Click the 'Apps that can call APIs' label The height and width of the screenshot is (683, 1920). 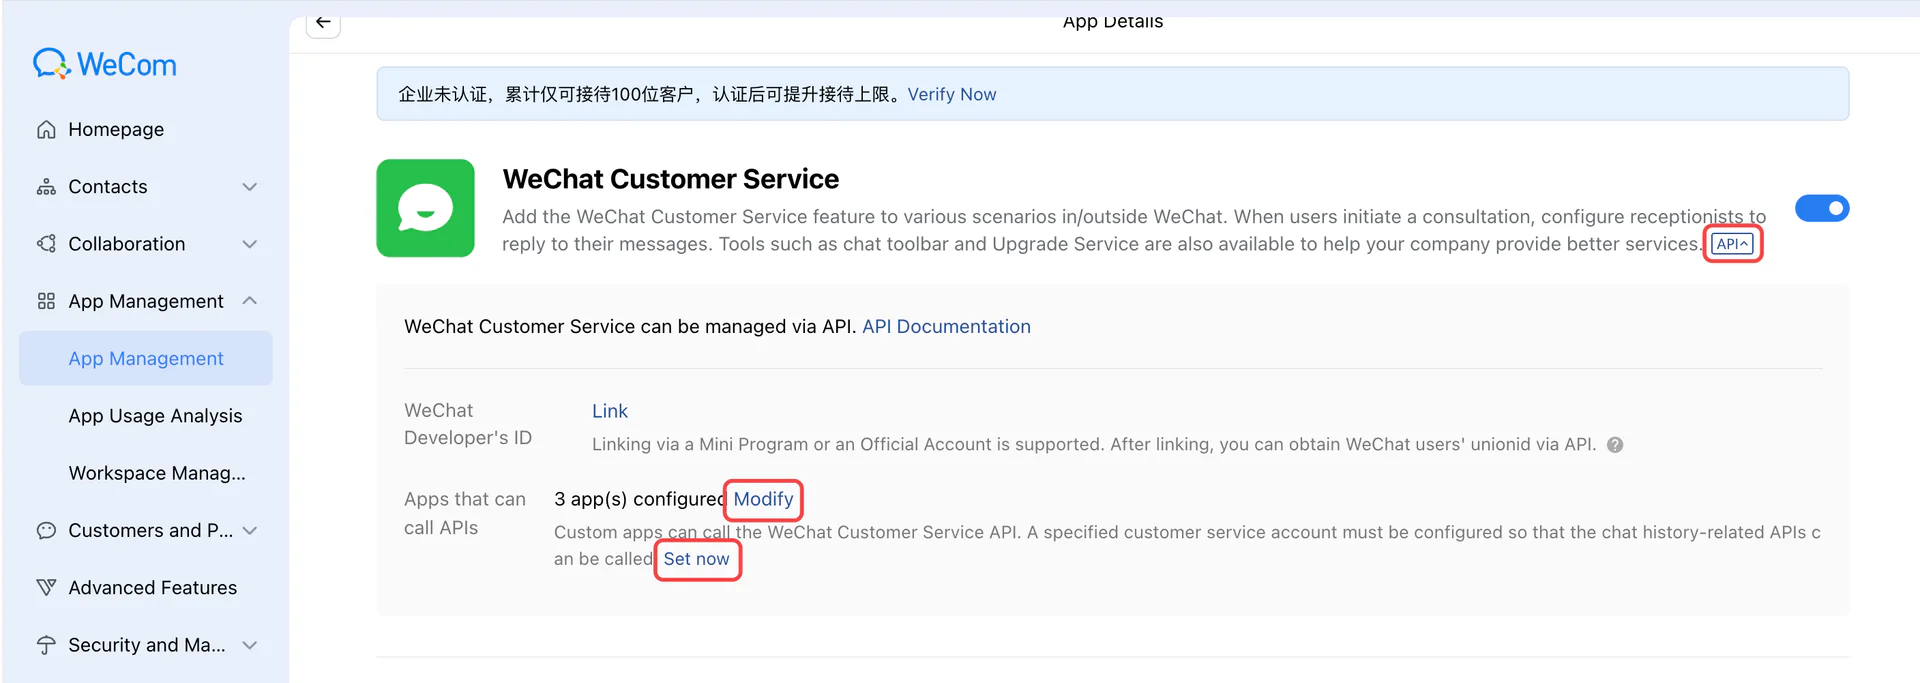tap(465, 513)
